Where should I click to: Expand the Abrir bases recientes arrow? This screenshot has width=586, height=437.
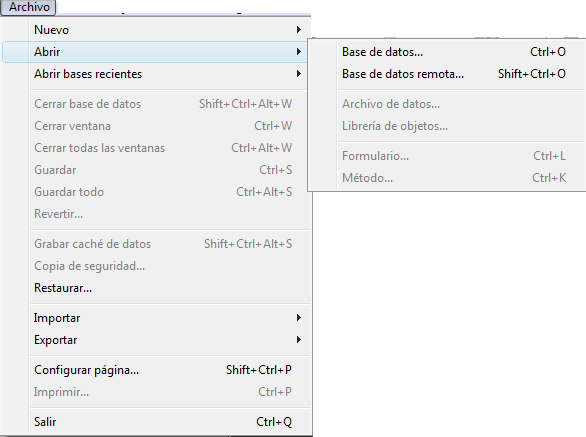(299, 74)
